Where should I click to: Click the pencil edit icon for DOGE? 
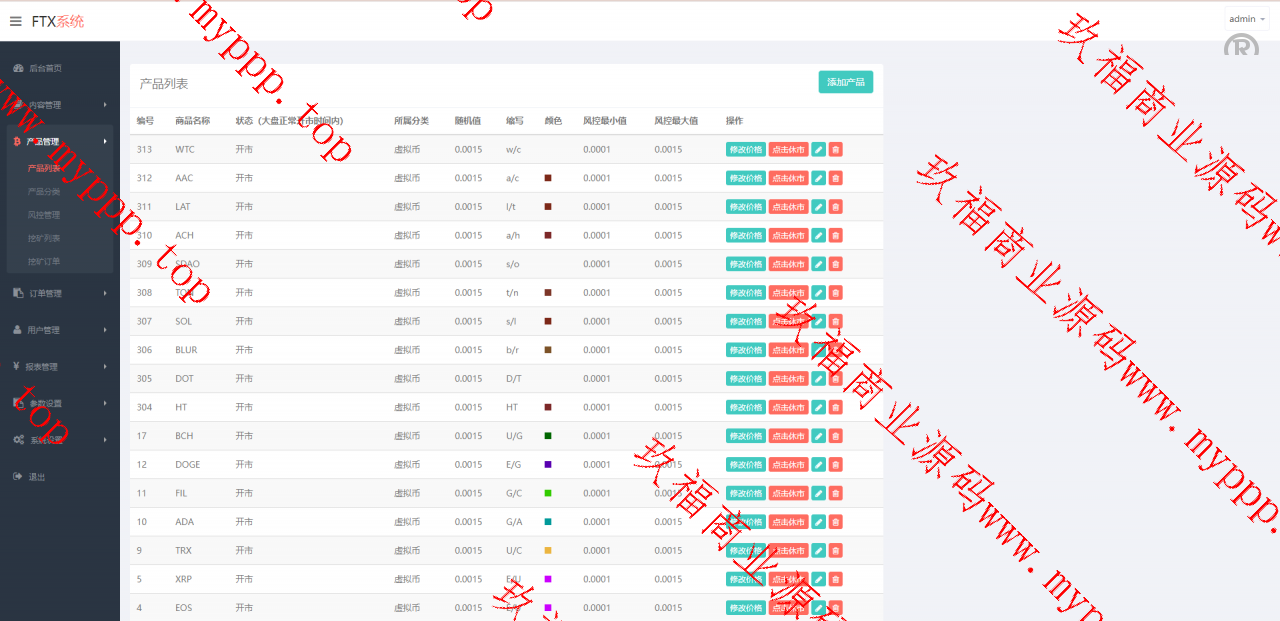[x=818, y=465]
